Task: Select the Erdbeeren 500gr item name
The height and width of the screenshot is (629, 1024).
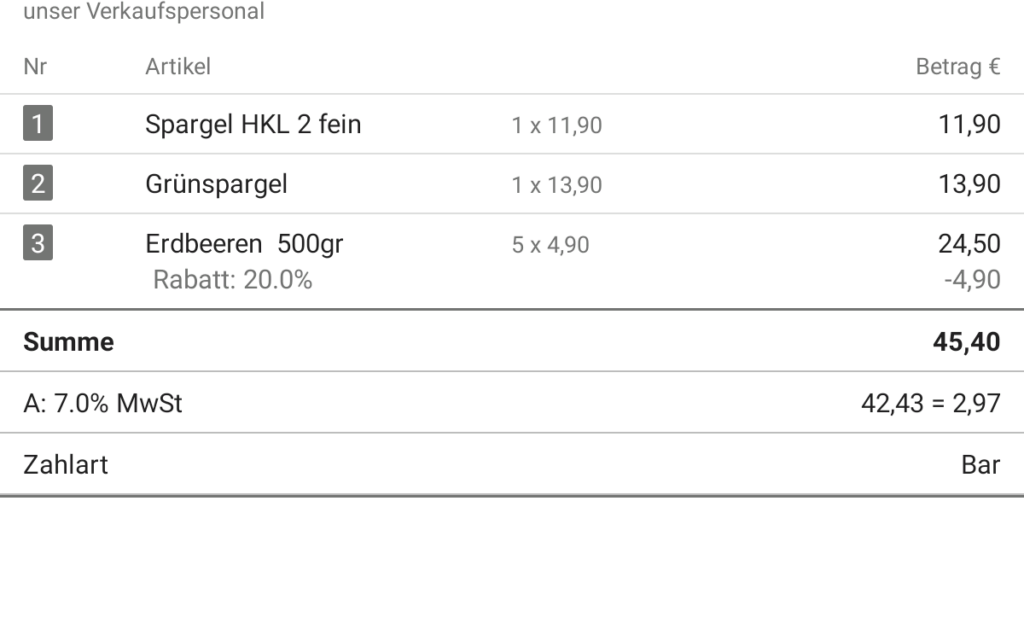Action: pyautogui.click(x=244, y=244)
